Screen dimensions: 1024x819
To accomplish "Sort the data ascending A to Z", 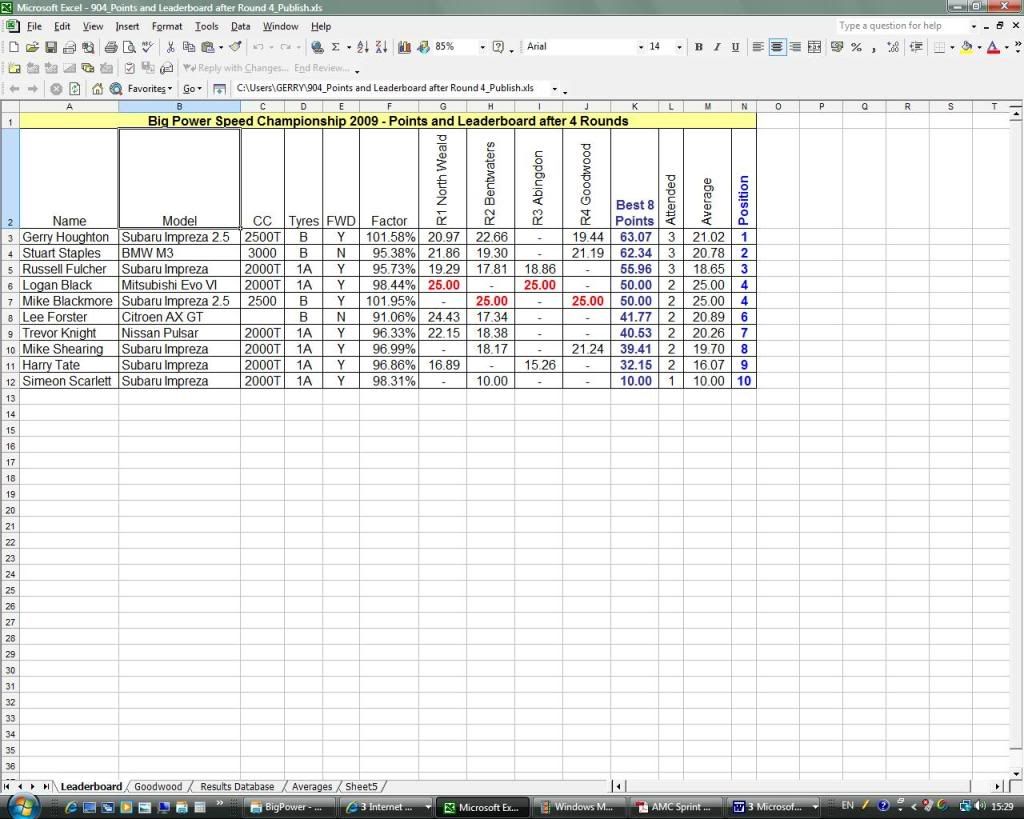I will (363, 47).
